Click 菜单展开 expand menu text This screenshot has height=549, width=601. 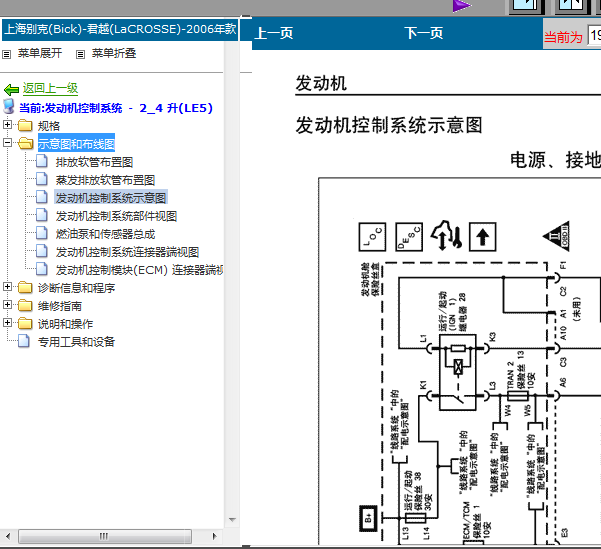click(40, 53)
